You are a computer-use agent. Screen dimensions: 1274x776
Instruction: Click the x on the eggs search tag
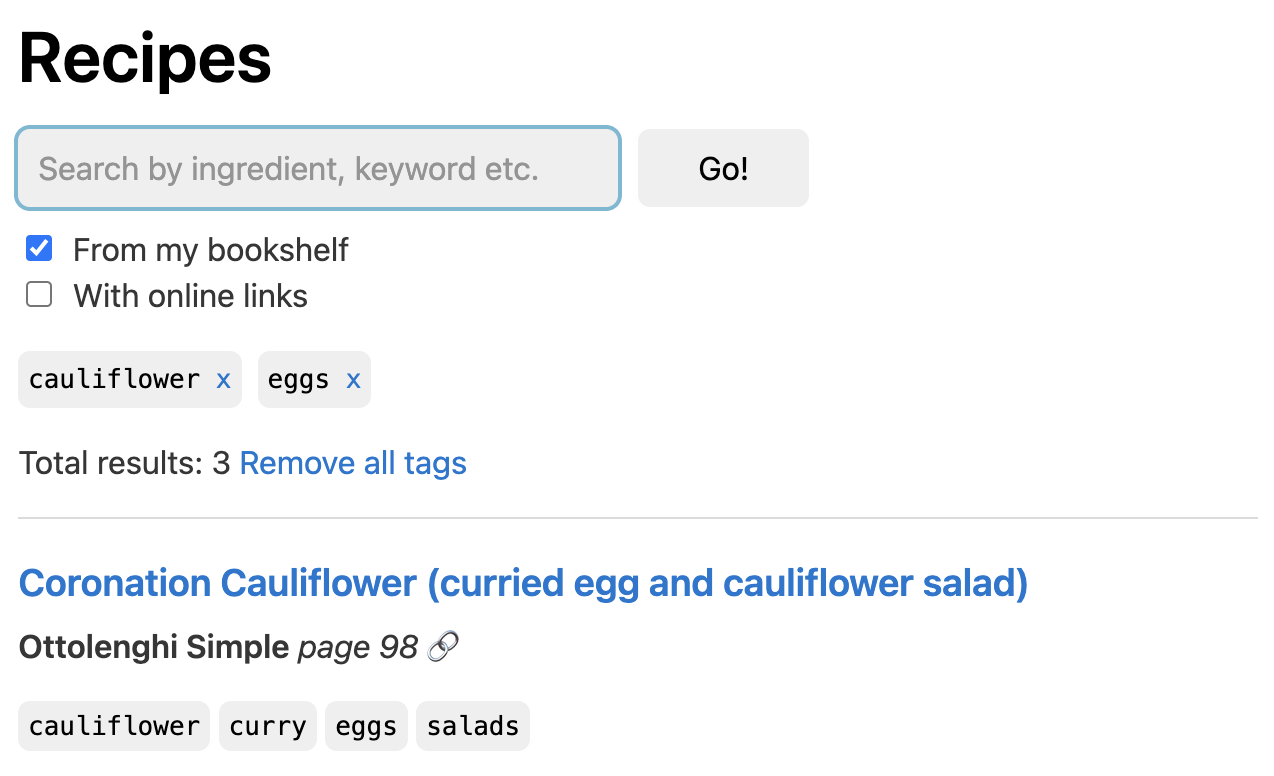click(352, 379)
